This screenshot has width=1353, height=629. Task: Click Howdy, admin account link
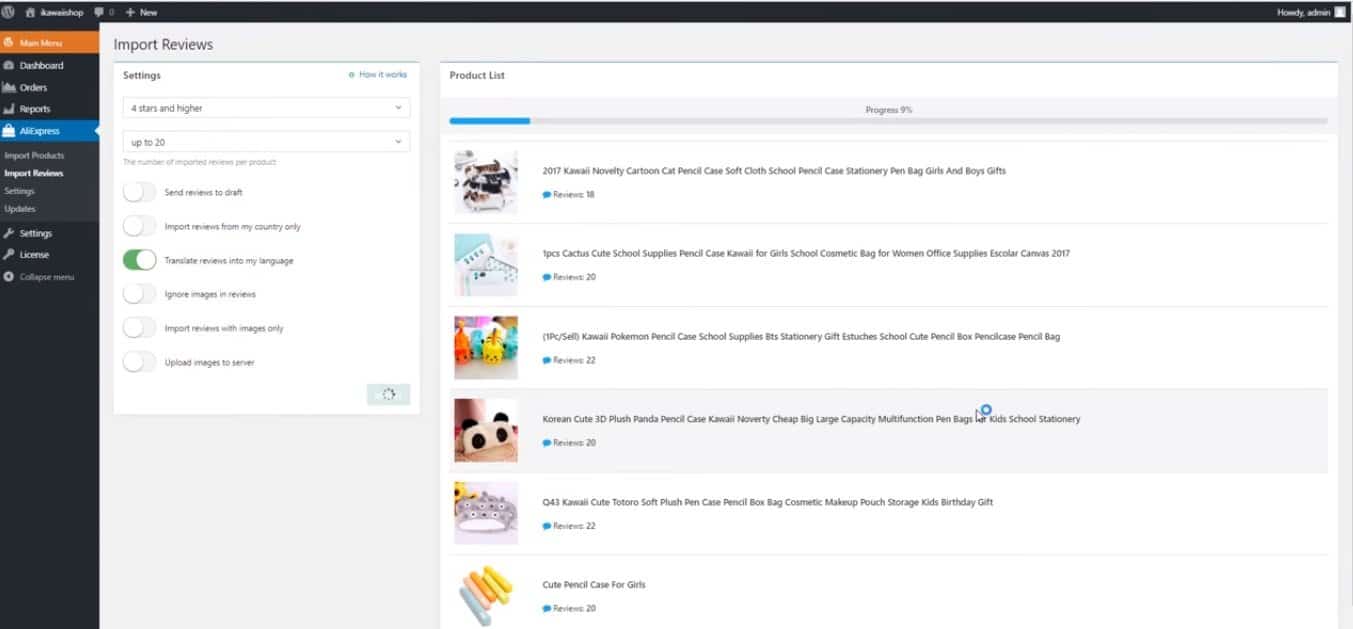tap(1305, 12)
